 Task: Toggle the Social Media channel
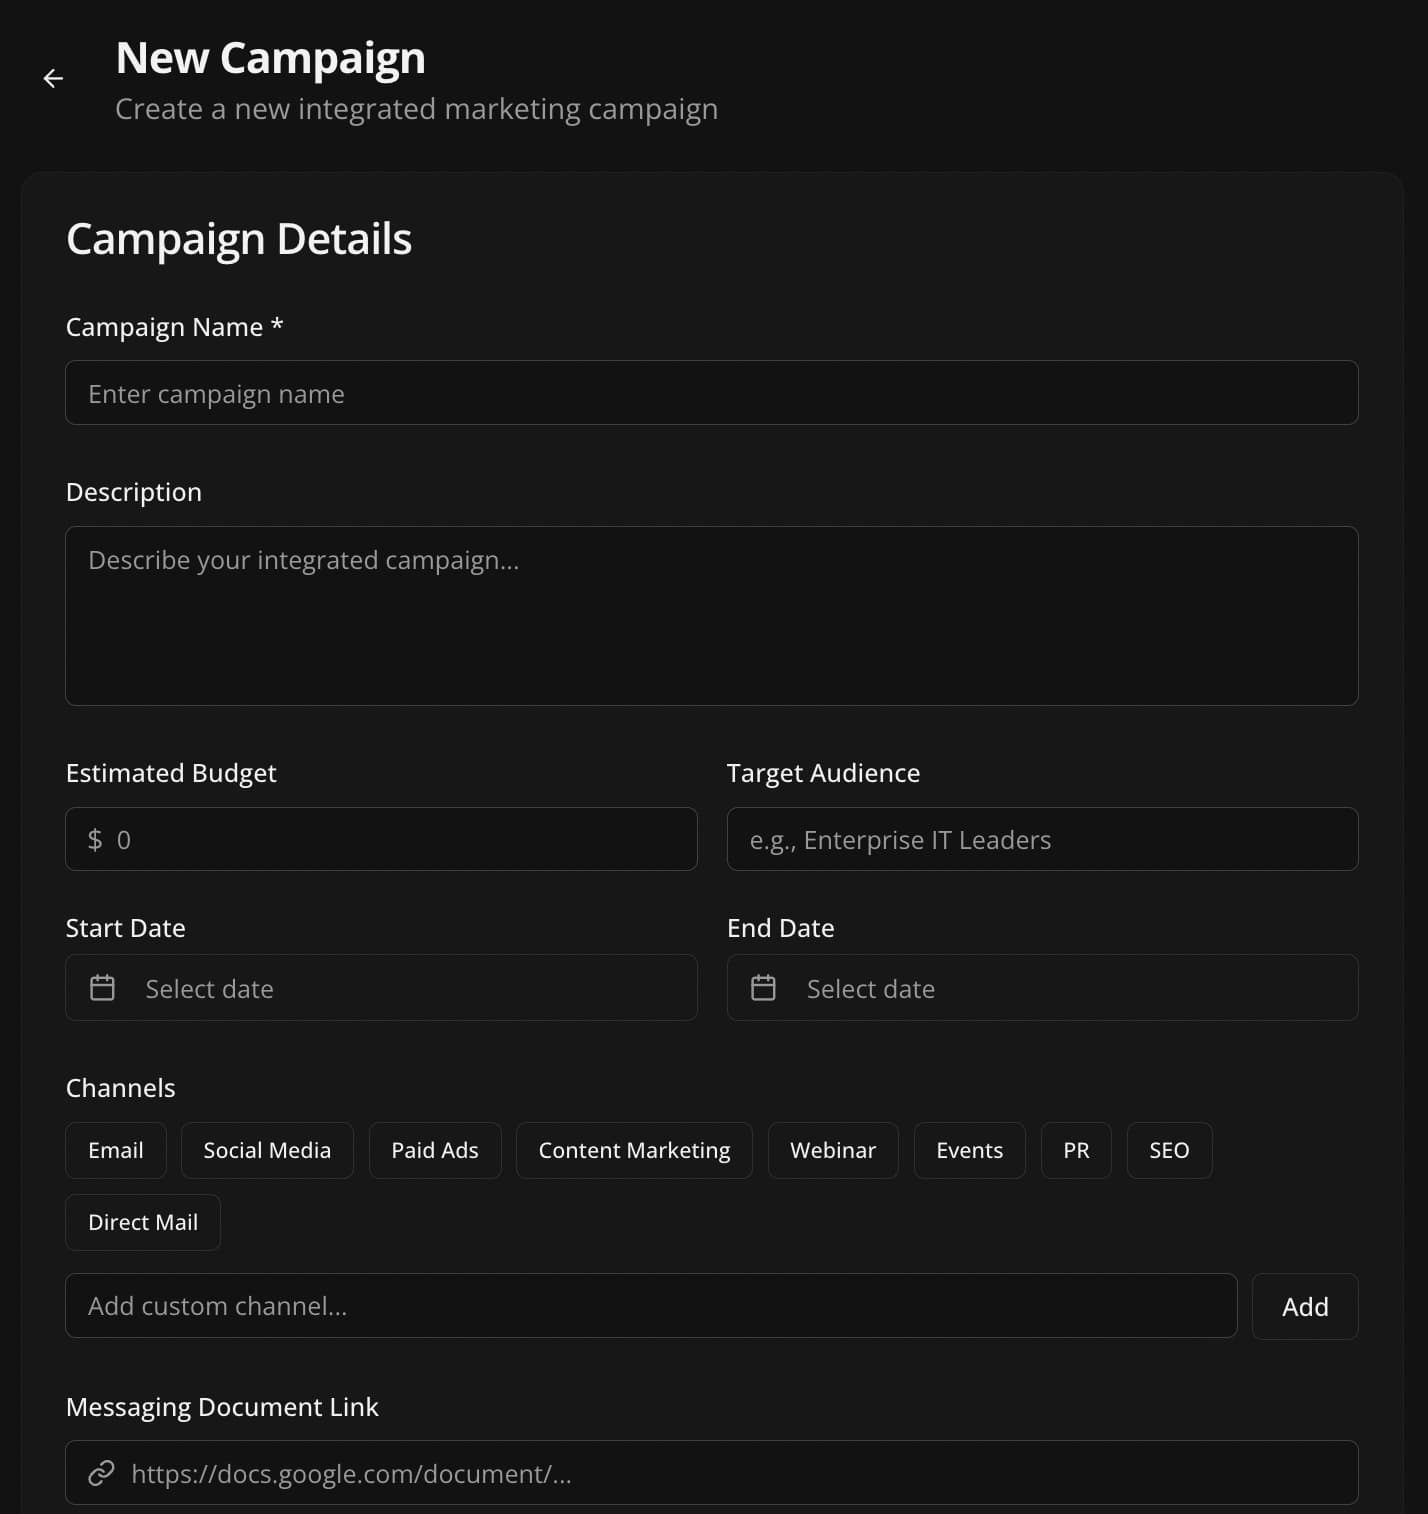[266, 1150]
